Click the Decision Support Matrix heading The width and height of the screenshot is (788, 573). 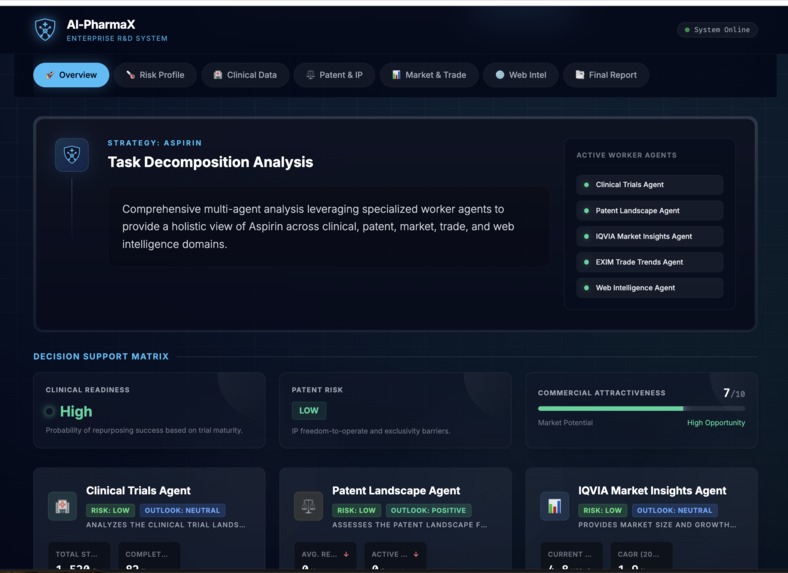101,356
